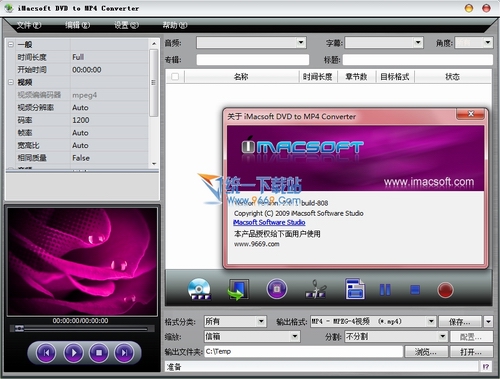Open the 编辑 menu
The height and width of the screenshot is (379, 500).
click(77, 25)
